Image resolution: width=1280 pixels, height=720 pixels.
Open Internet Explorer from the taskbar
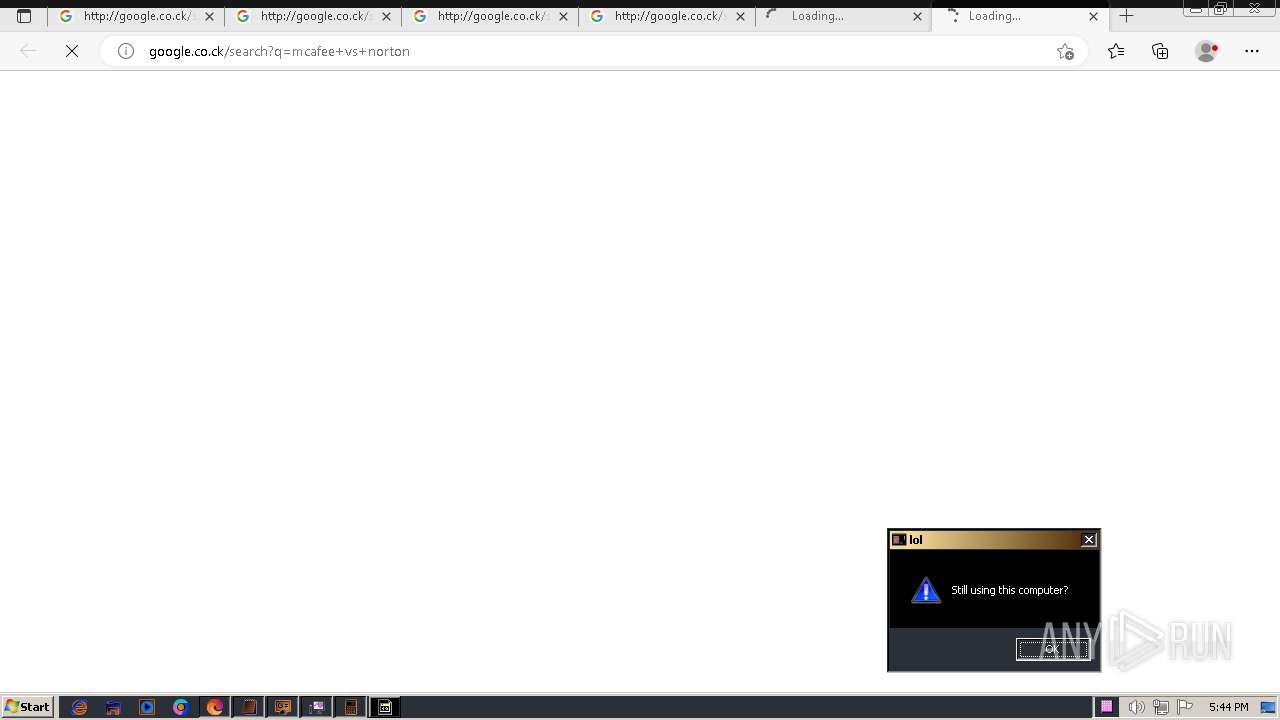(x=80, y=707)
